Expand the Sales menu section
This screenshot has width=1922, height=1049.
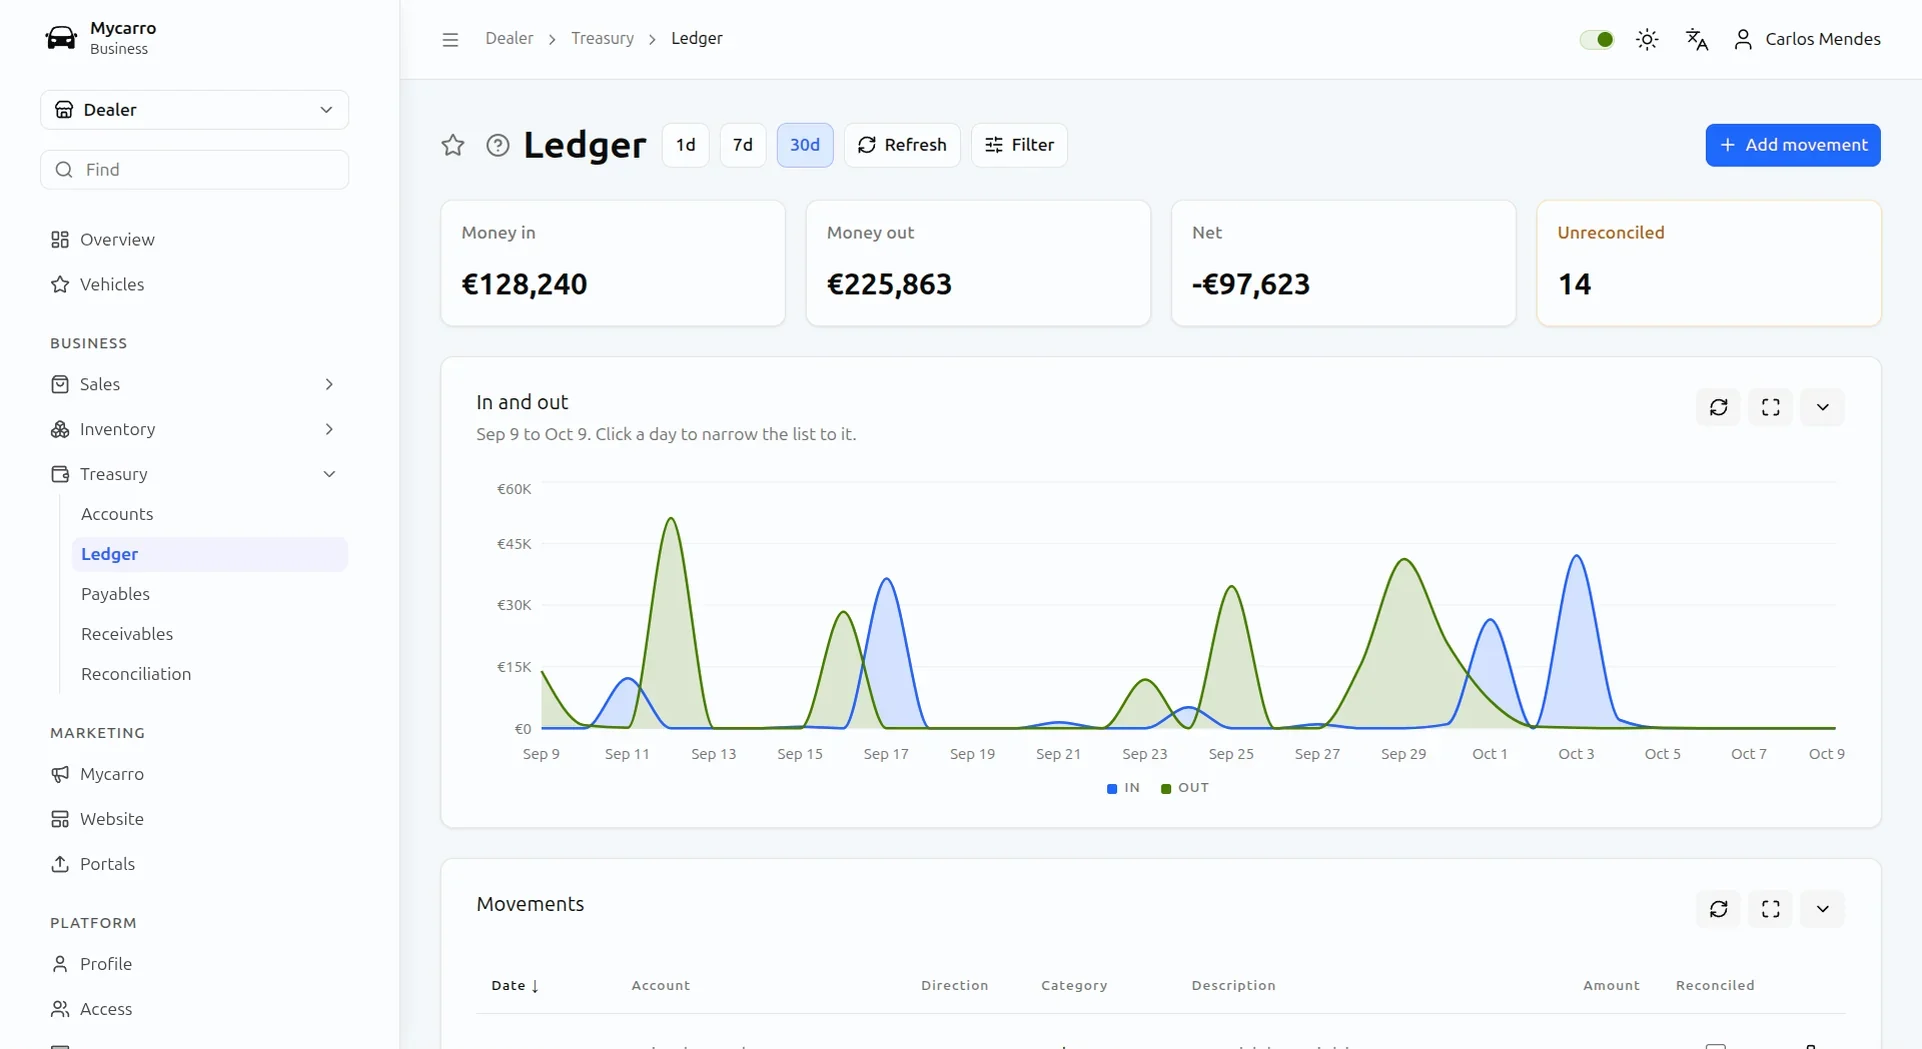194,384
